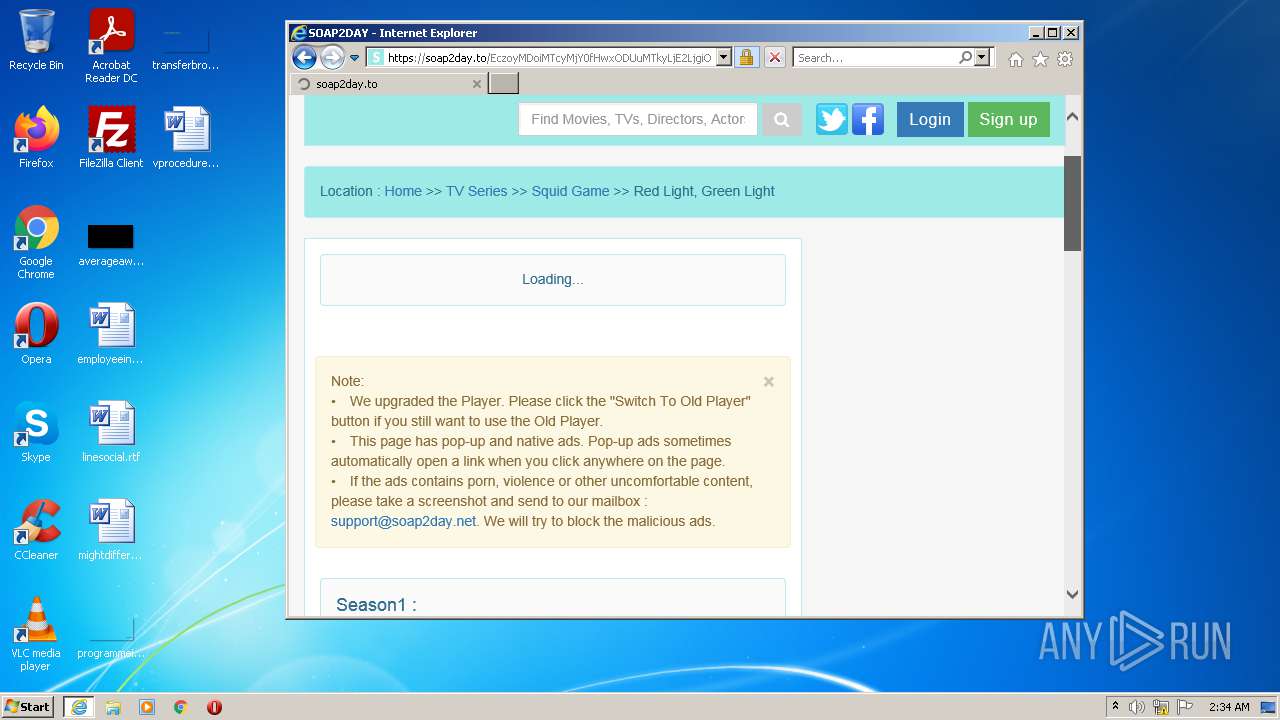Open the Facebook icon link

click(868, 119)
